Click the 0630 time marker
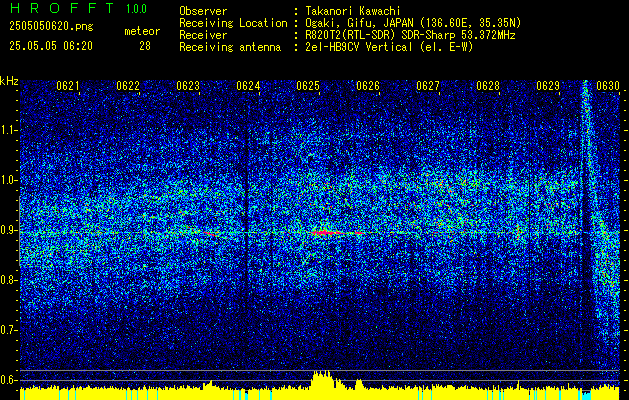Screen dimensions: 629x400 pos(608,86)
